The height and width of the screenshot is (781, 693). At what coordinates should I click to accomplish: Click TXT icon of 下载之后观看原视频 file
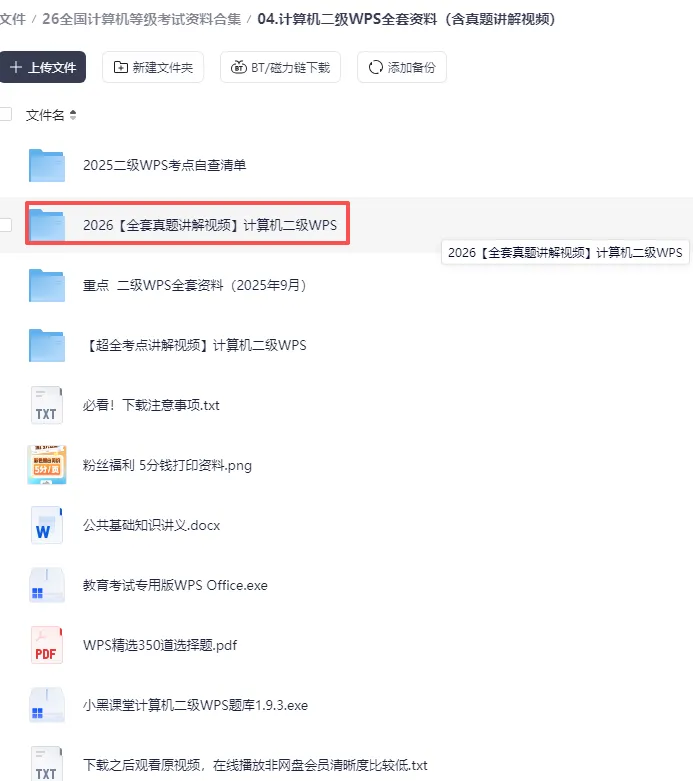click(x=47, y=764)
